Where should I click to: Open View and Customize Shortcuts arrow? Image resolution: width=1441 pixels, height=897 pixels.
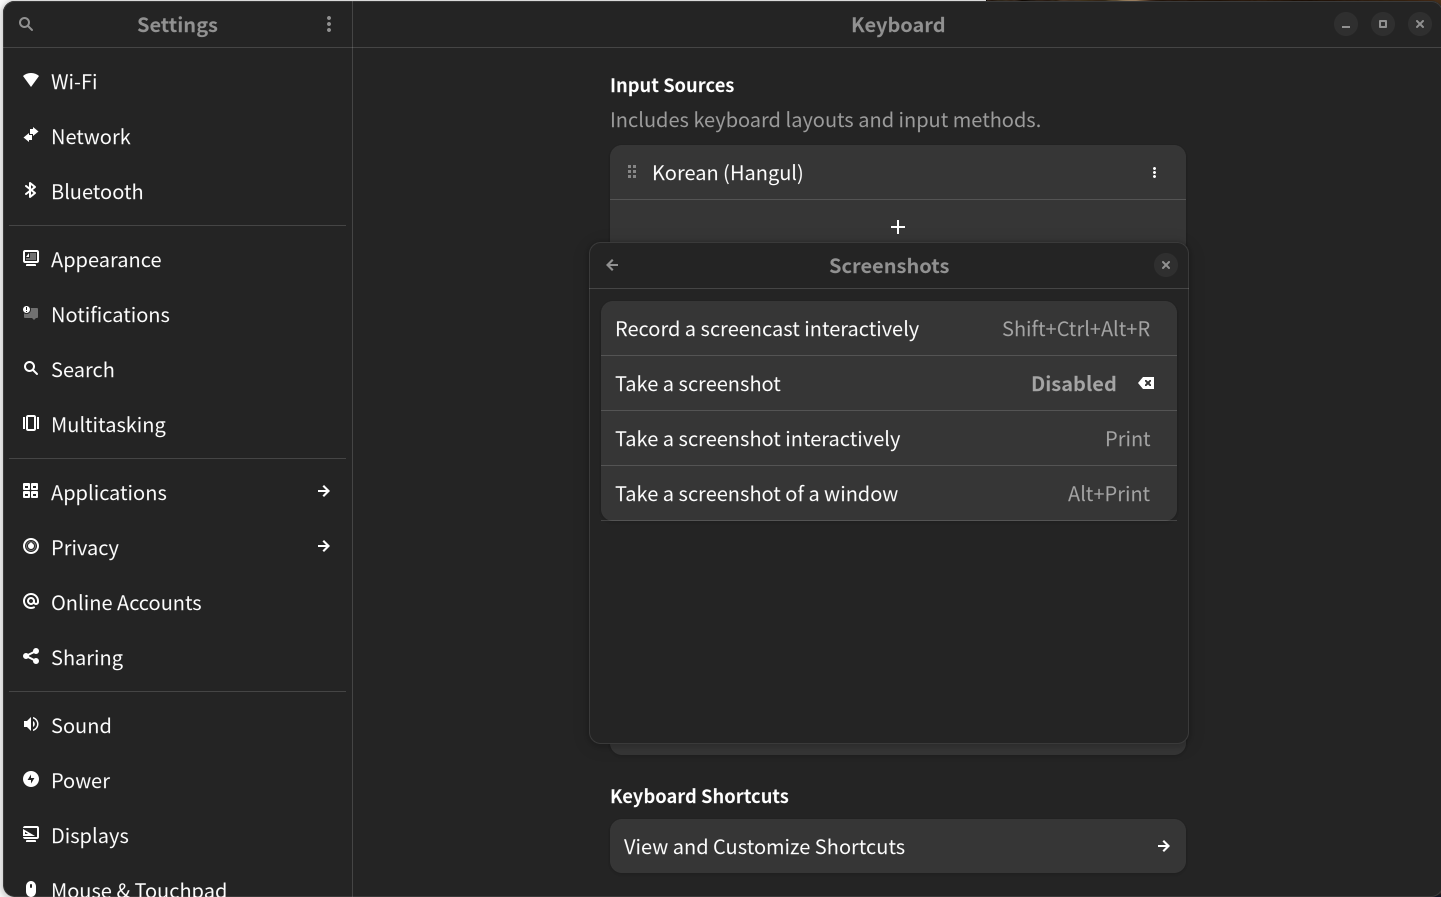[1163, 846]
